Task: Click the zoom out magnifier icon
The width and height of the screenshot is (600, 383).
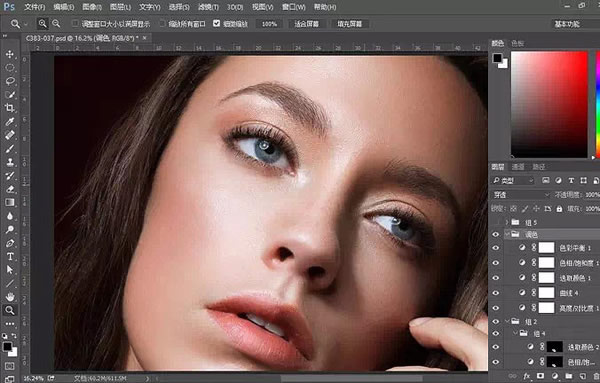Action: [x=56, y=24]
